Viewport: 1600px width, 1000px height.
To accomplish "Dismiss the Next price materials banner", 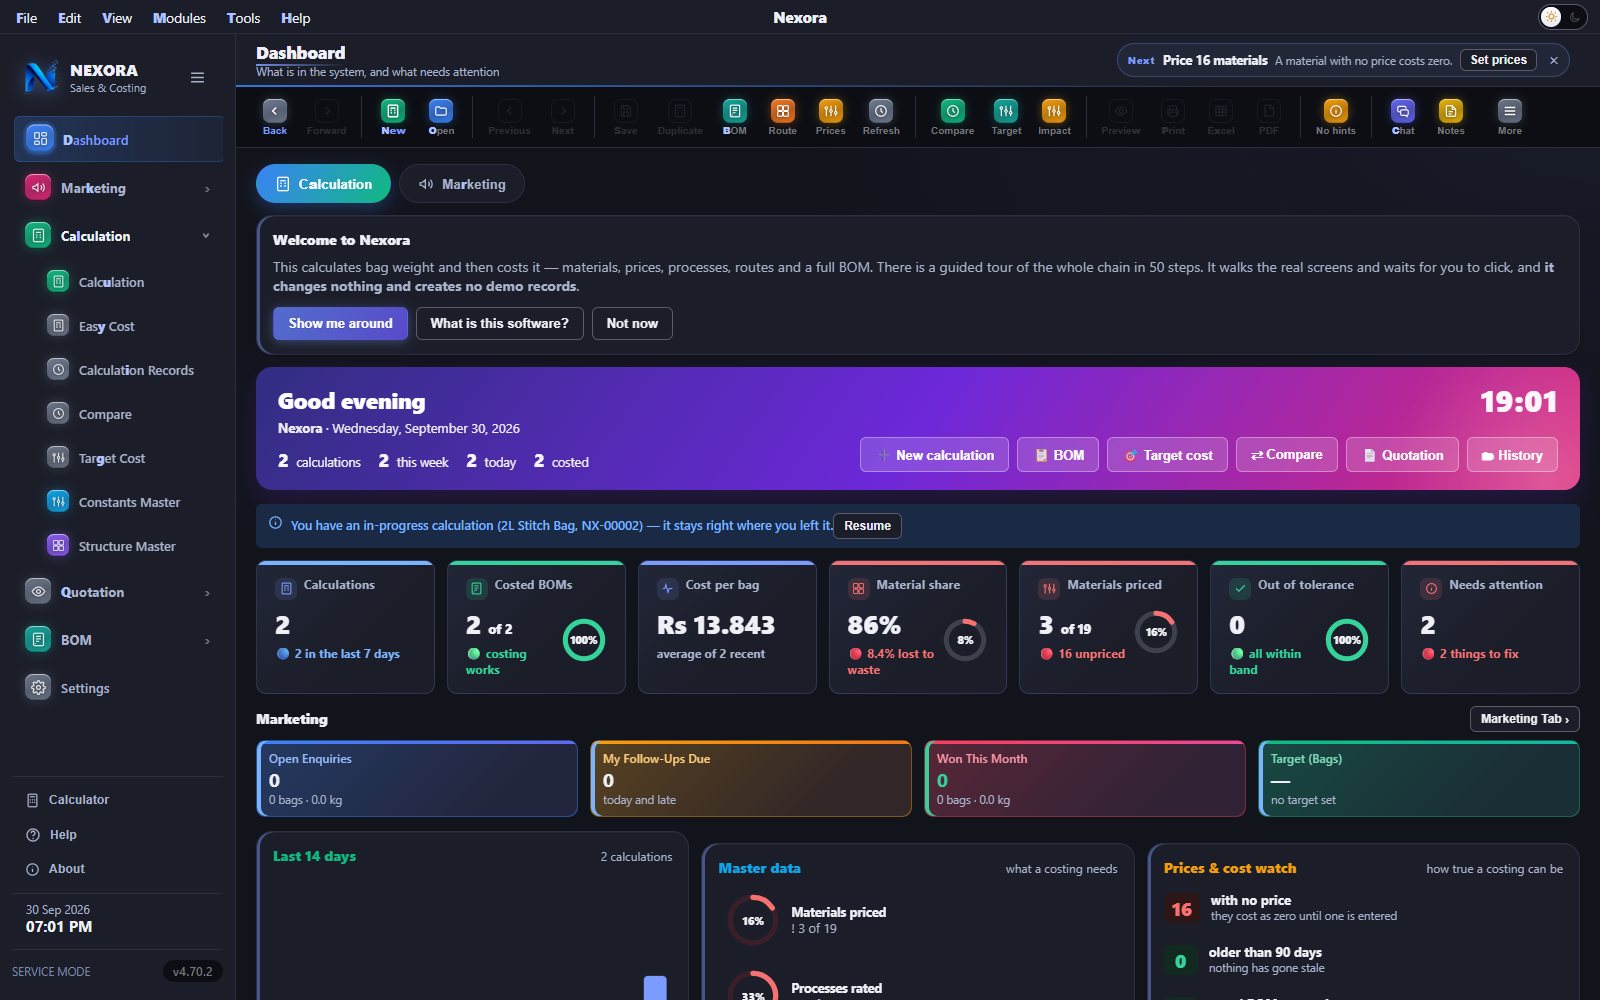I will [1554, 61].
